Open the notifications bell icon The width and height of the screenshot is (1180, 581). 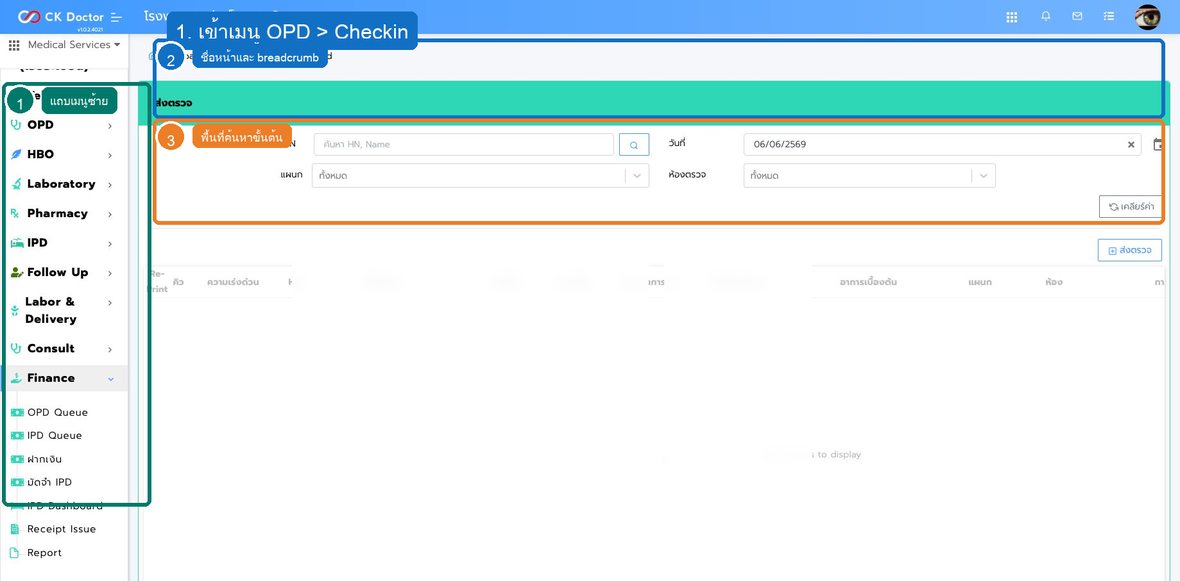pyautogui.click(x=1046, y=16)
